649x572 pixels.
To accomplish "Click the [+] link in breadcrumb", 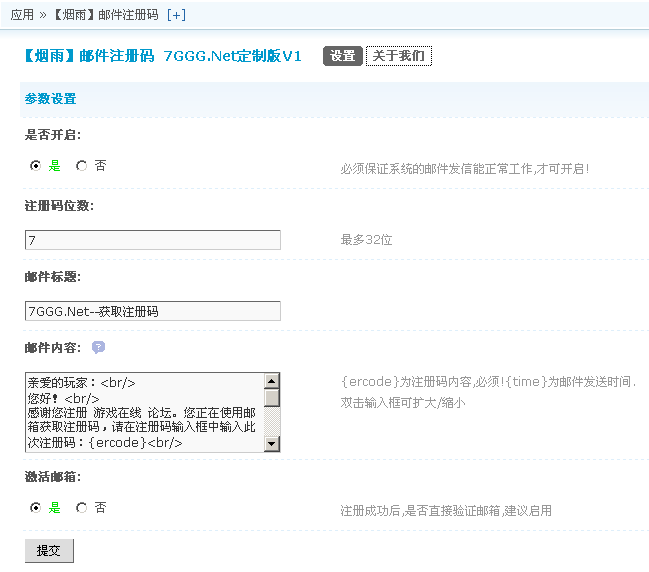I will coord(176,15).
